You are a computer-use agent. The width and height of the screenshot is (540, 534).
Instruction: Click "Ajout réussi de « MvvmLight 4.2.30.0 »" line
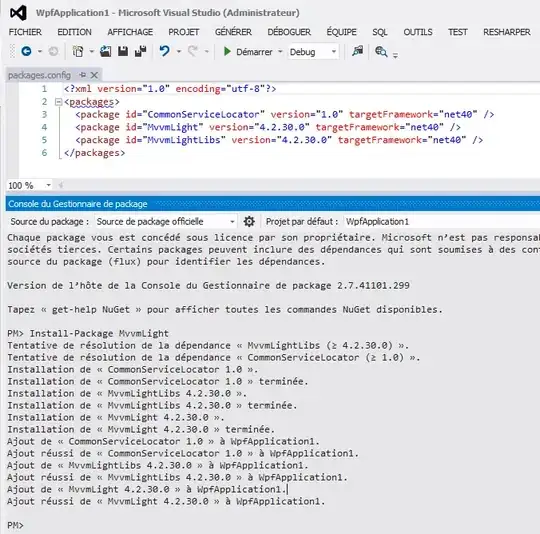pos(166,501)
